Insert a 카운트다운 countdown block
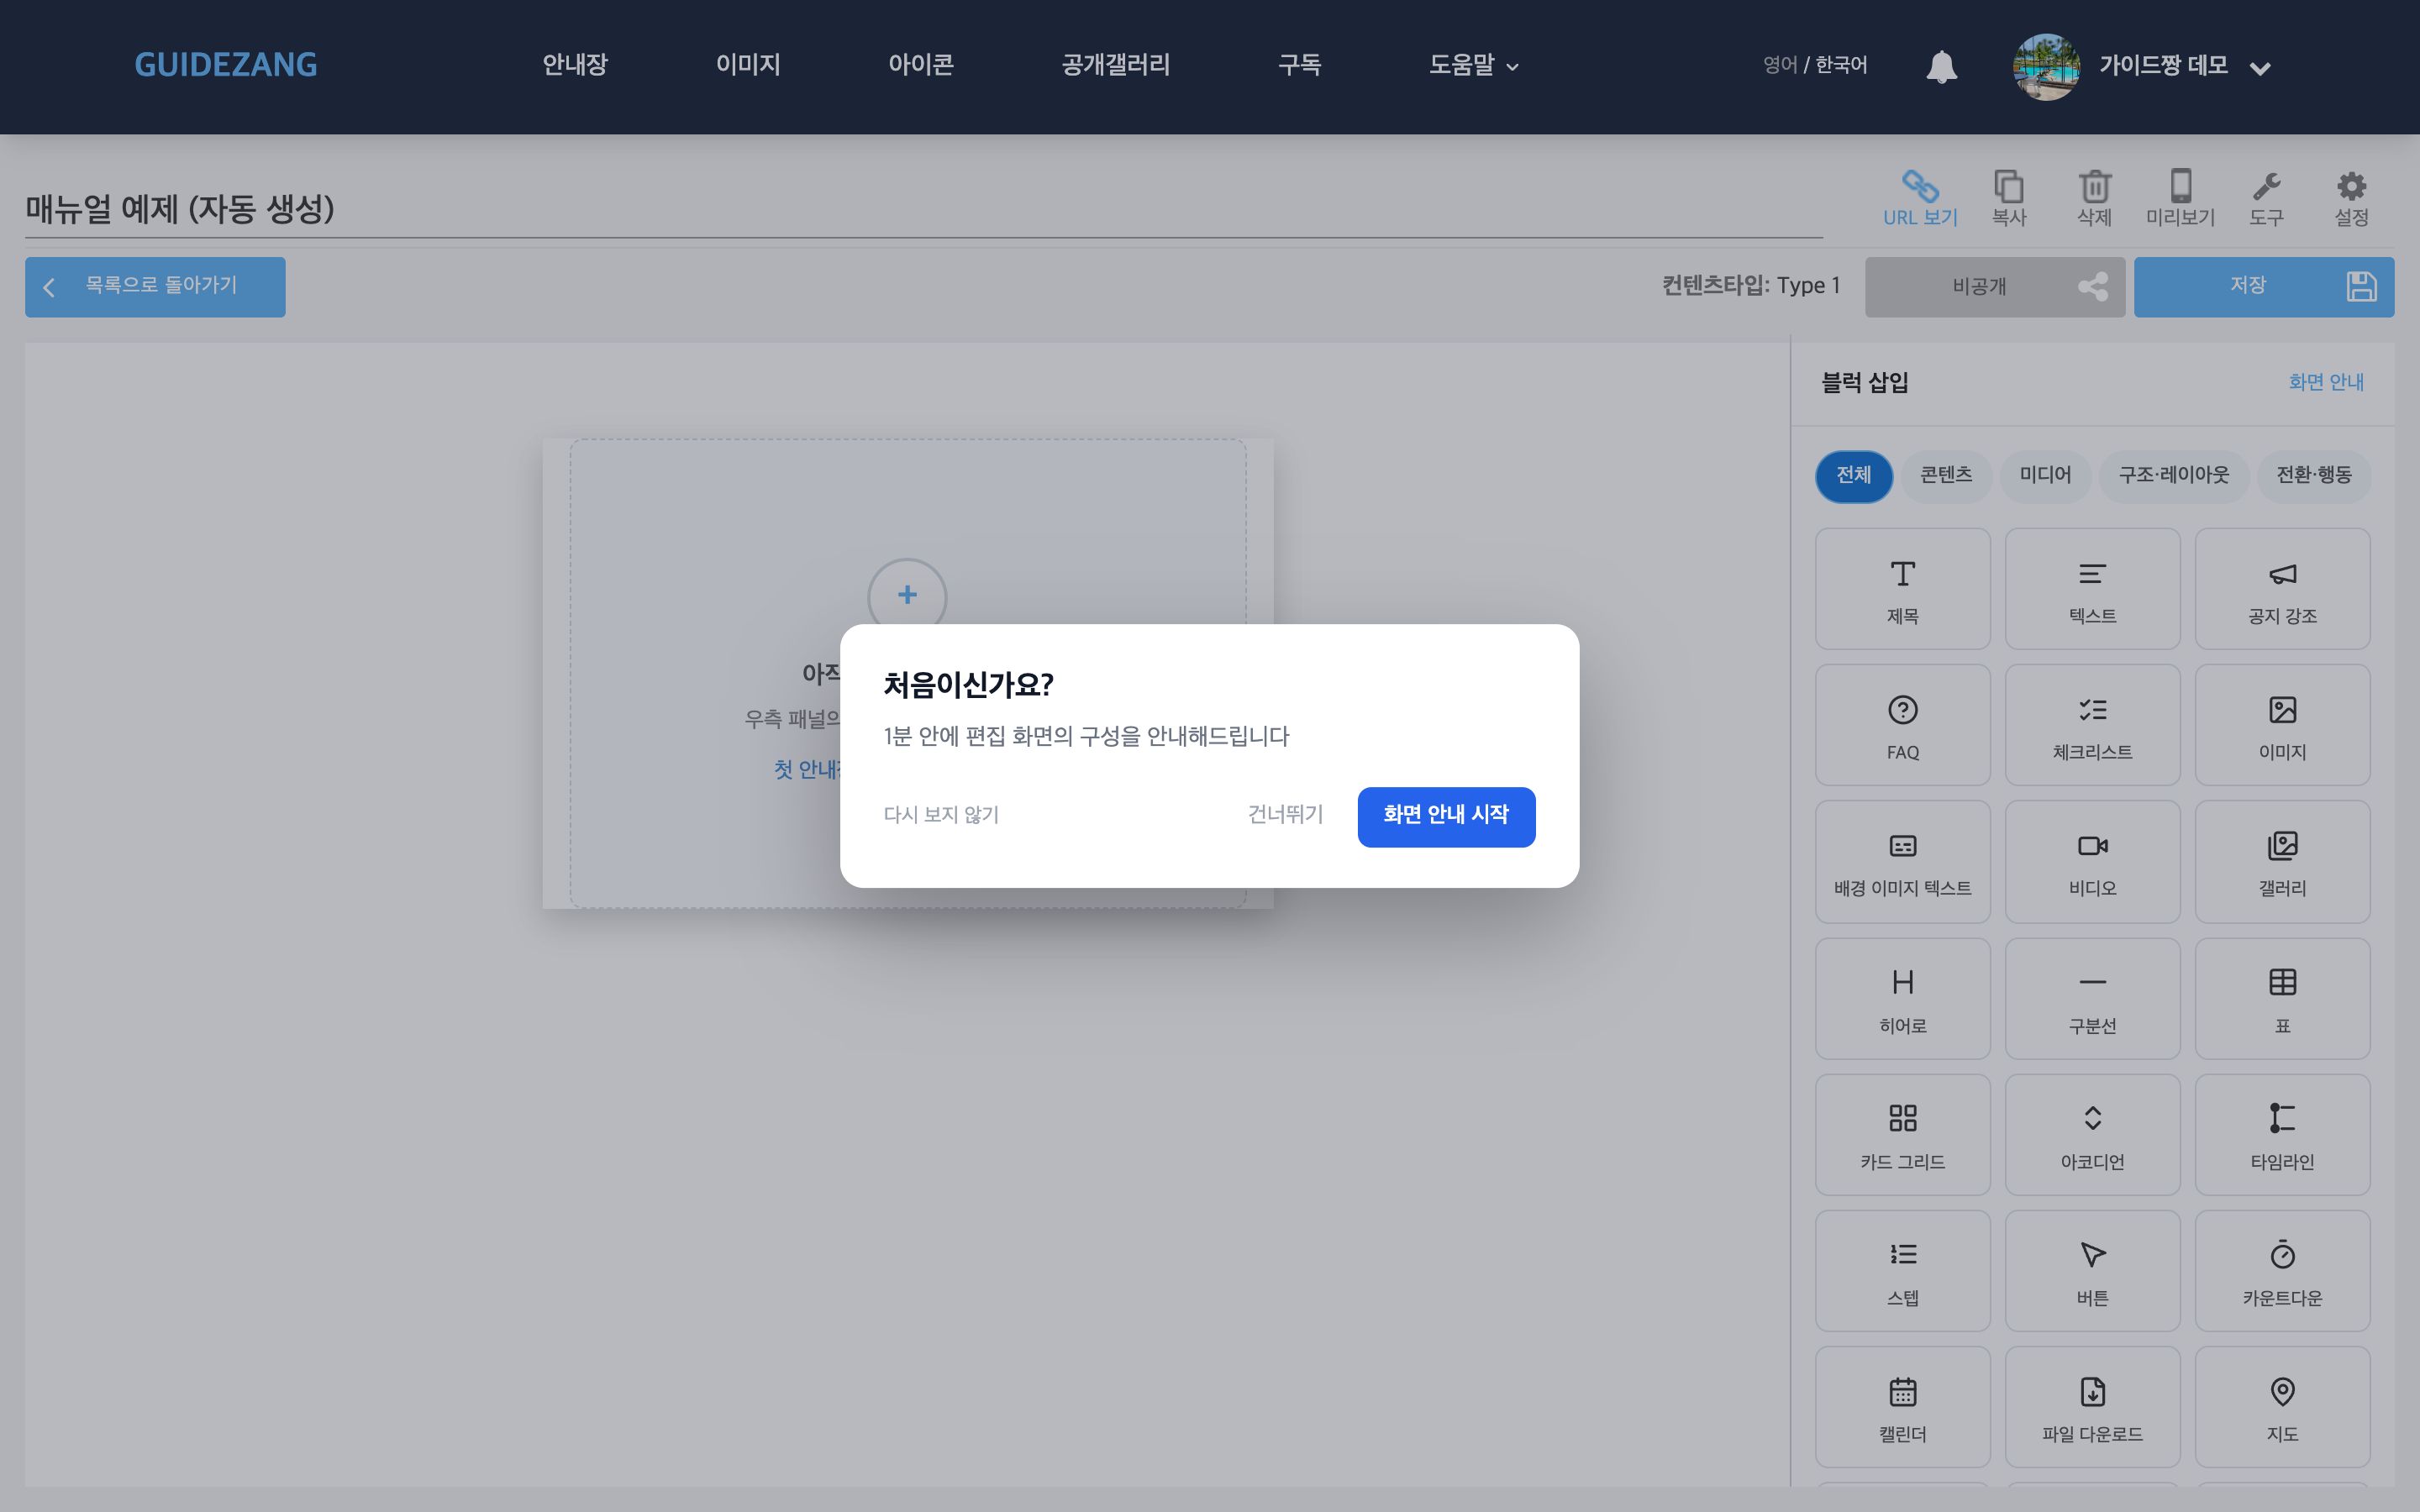The height and width of the screenshot is (1512, 2420). click(2282, 1270)
